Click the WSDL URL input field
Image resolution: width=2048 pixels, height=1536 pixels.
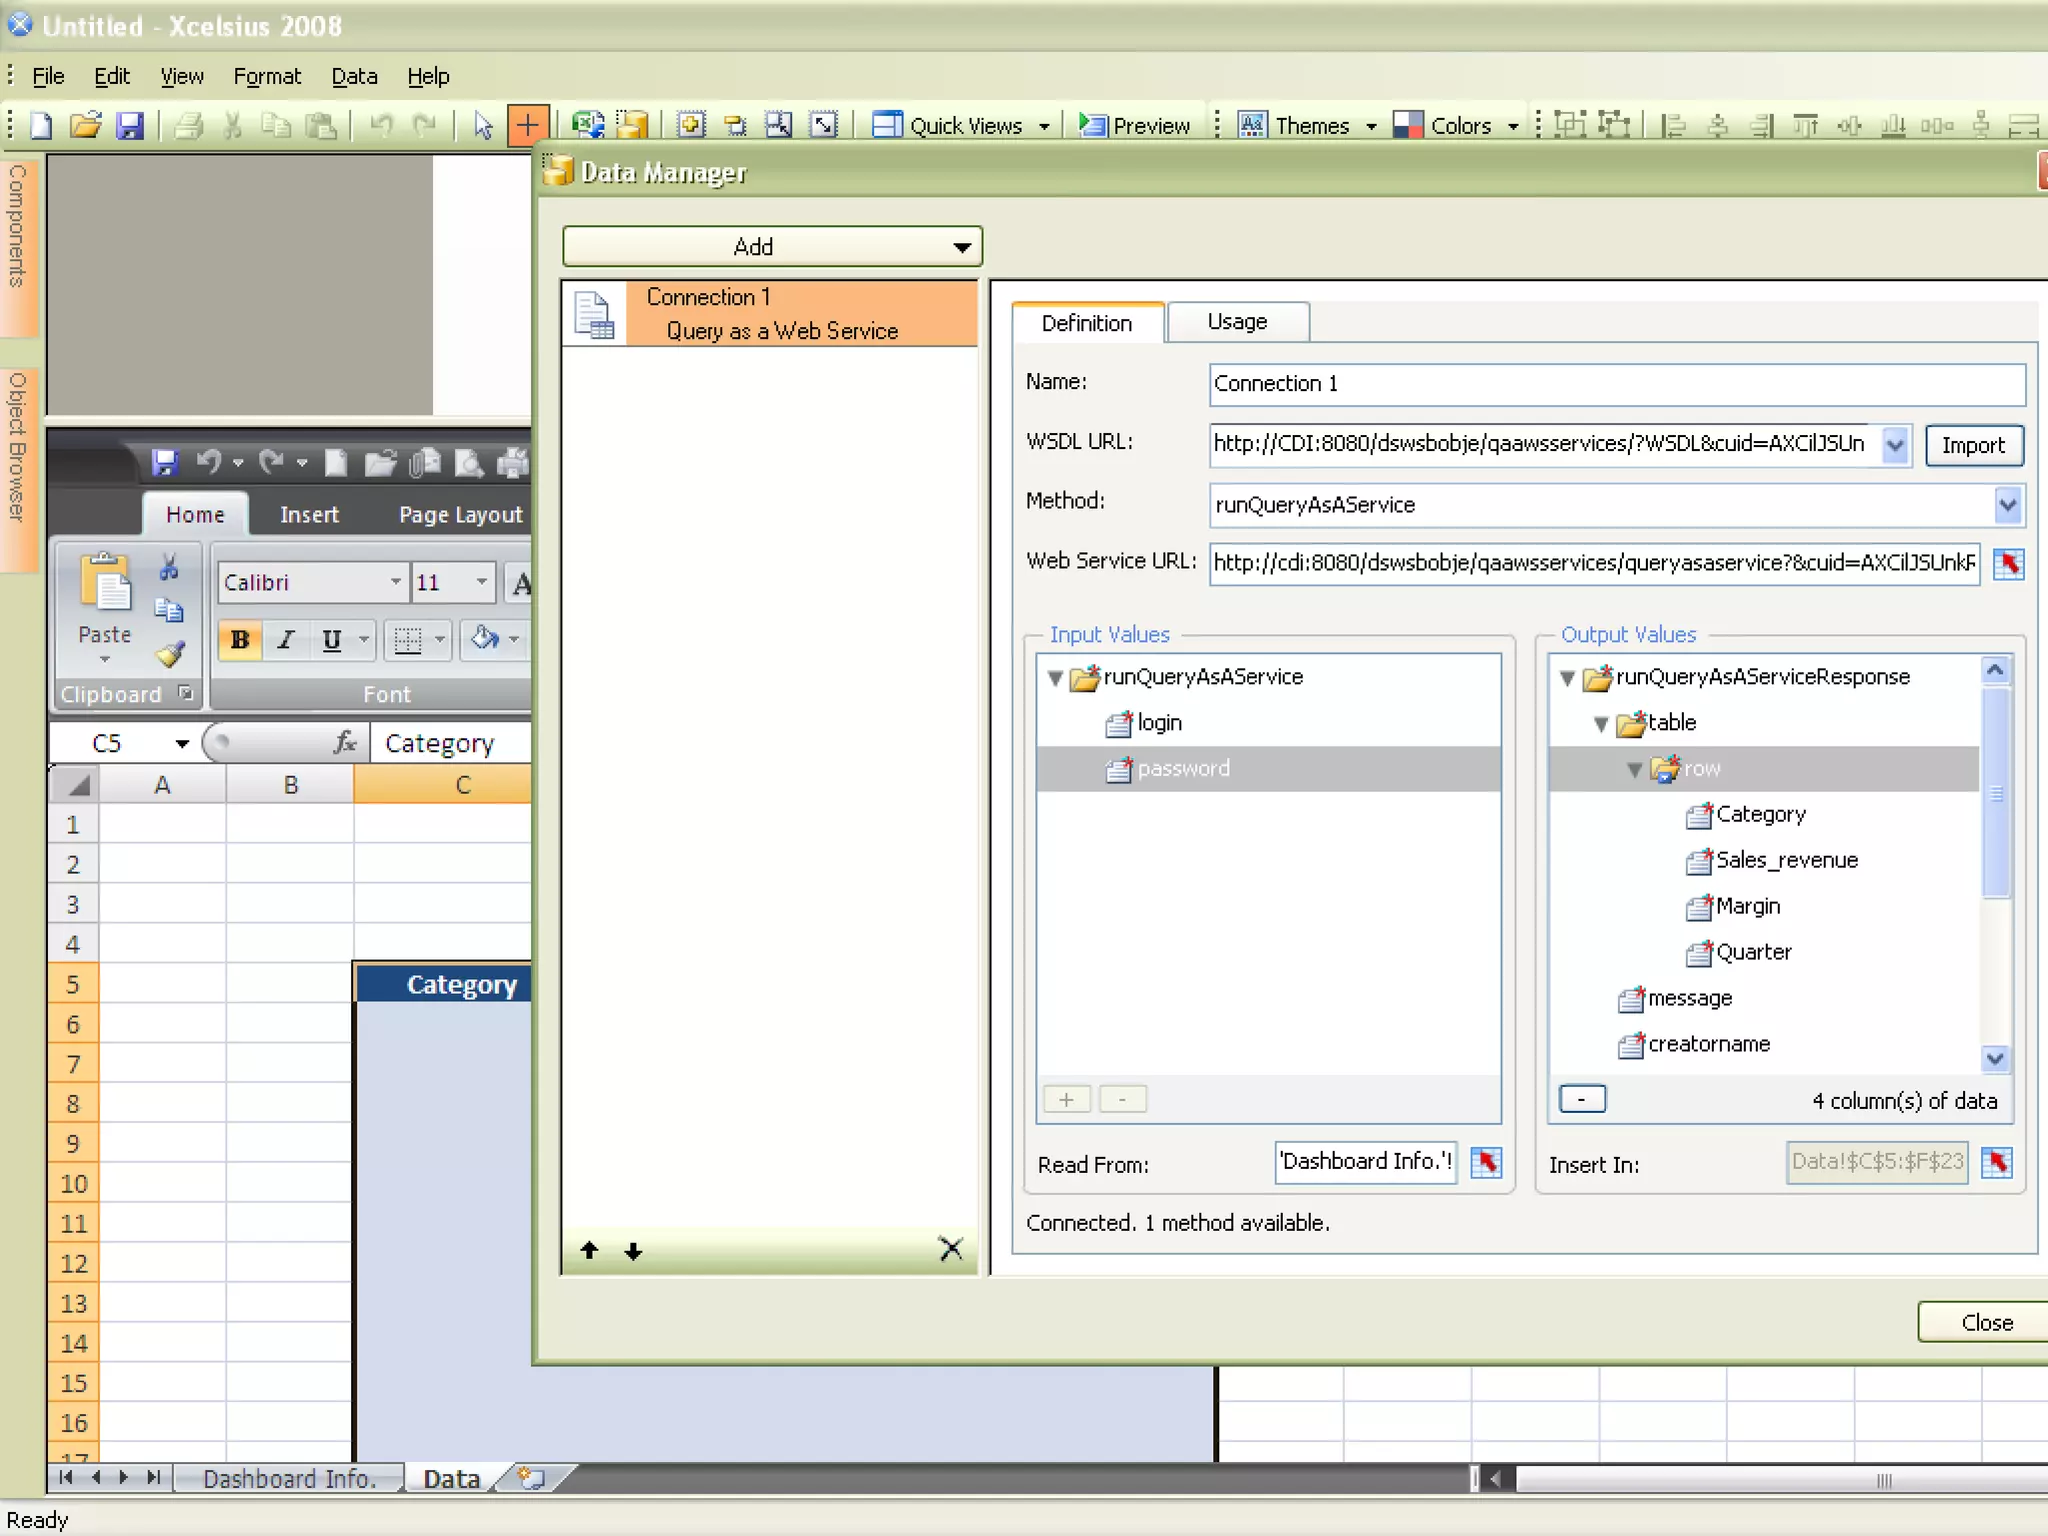pos(1546,444)
